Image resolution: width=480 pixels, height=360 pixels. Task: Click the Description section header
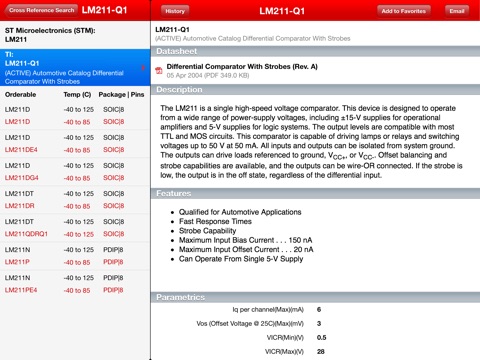click(x=315, y=90)
